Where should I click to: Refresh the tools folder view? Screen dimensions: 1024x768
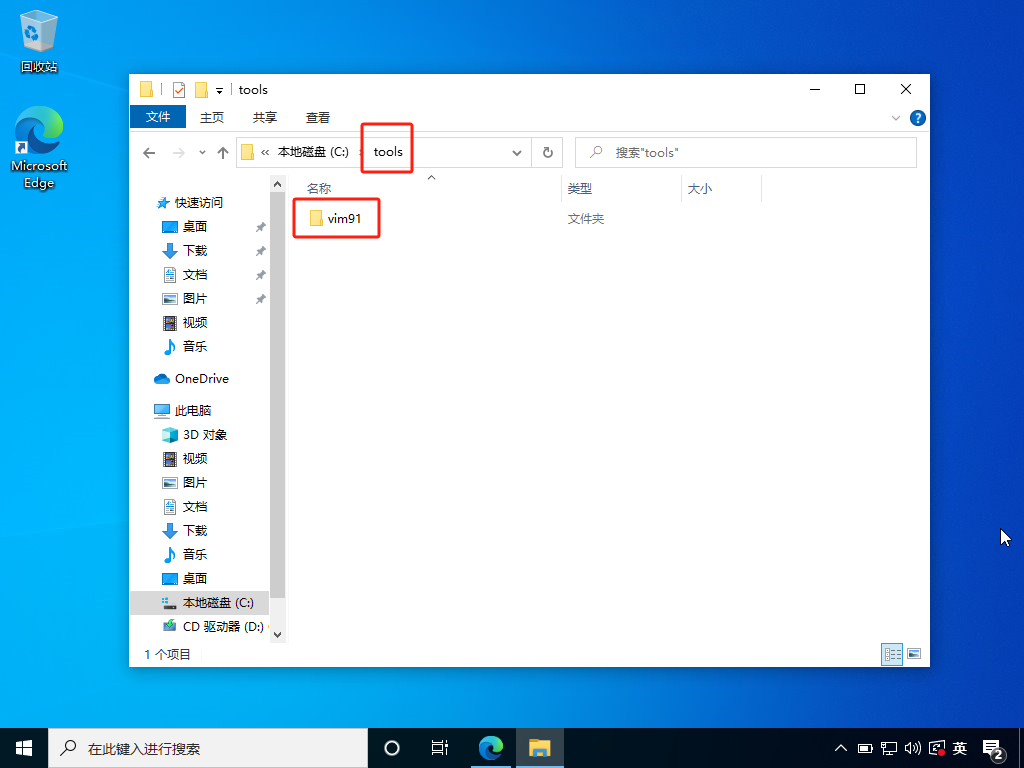tap(547, 152)
